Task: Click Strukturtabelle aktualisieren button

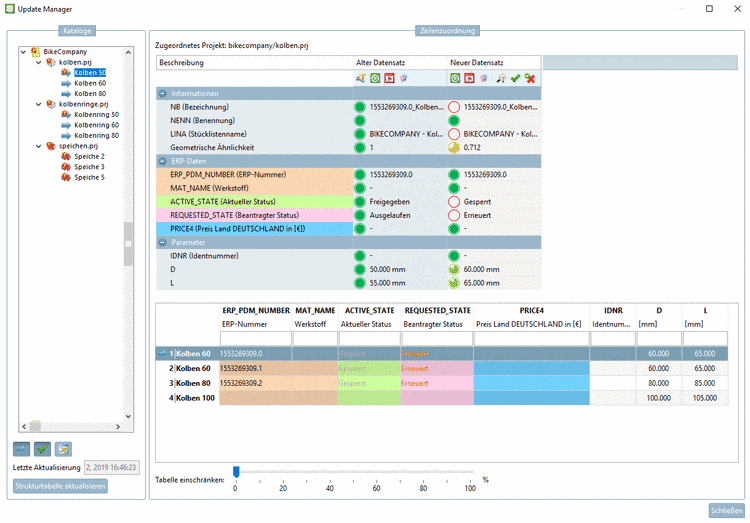Action: 60,486
